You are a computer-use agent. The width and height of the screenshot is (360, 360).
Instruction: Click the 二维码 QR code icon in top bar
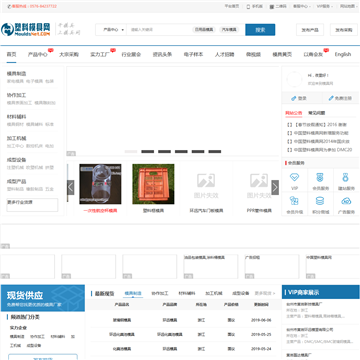272,6
